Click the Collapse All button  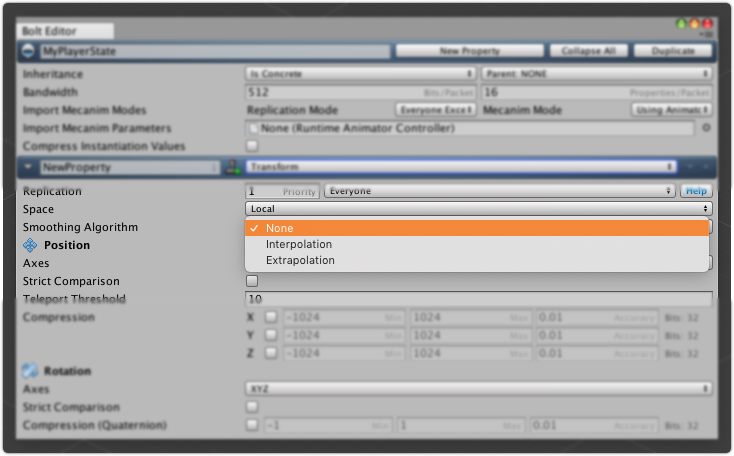(588, 51)
